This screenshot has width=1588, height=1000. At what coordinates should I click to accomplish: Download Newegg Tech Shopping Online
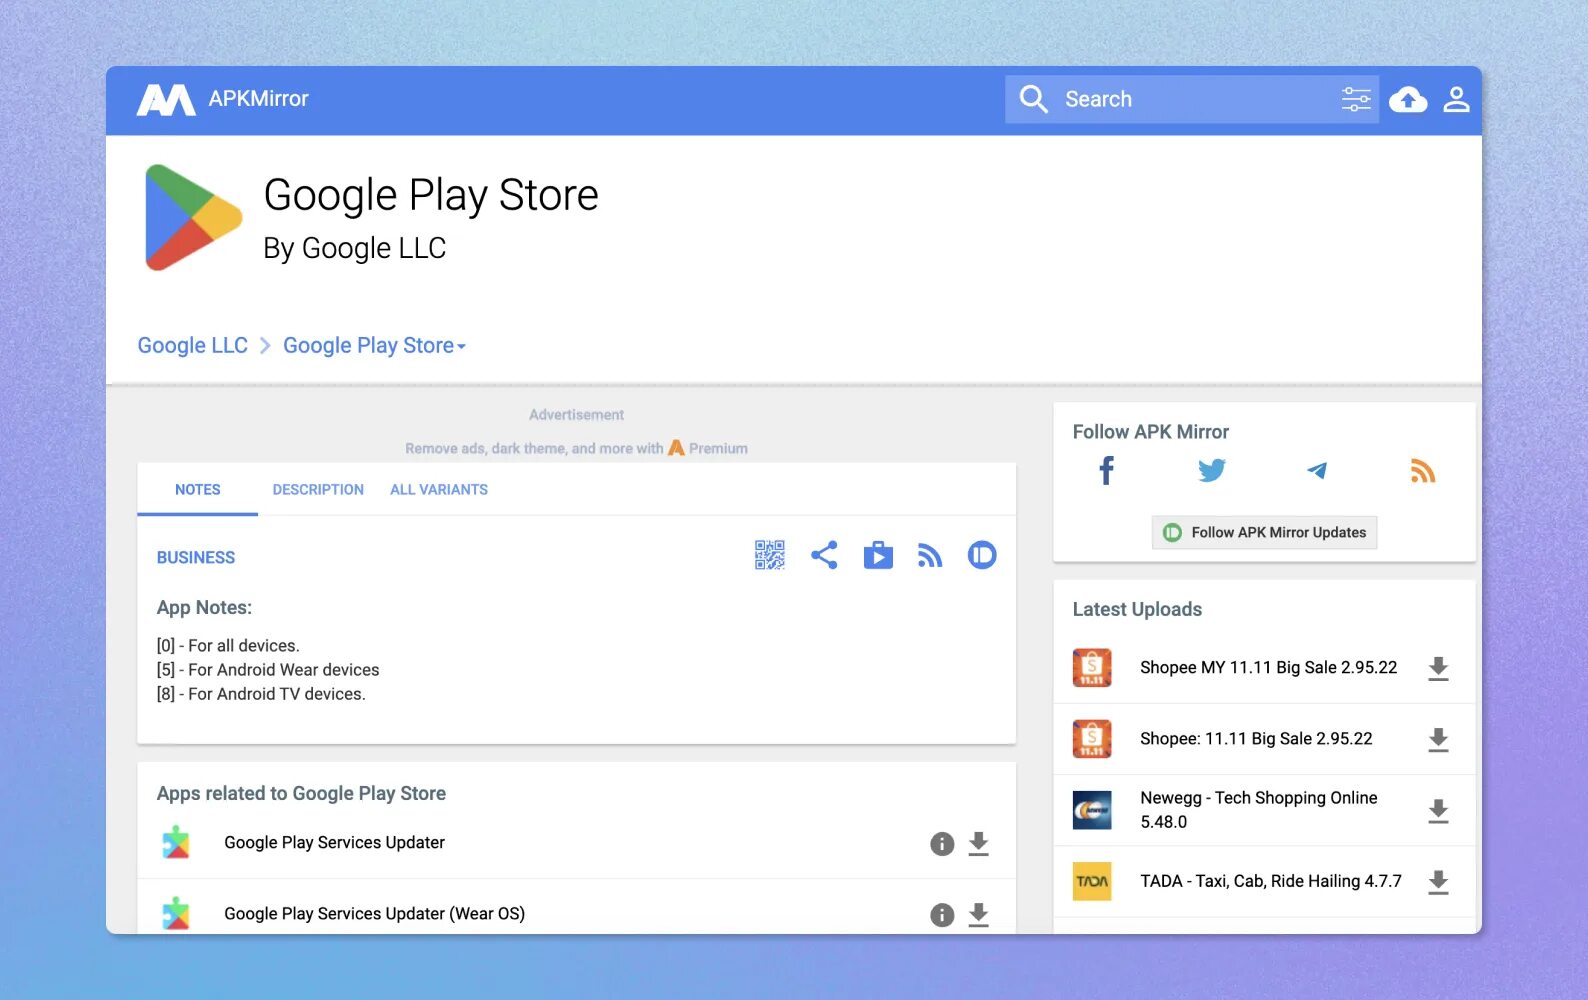pos(1438,810)
